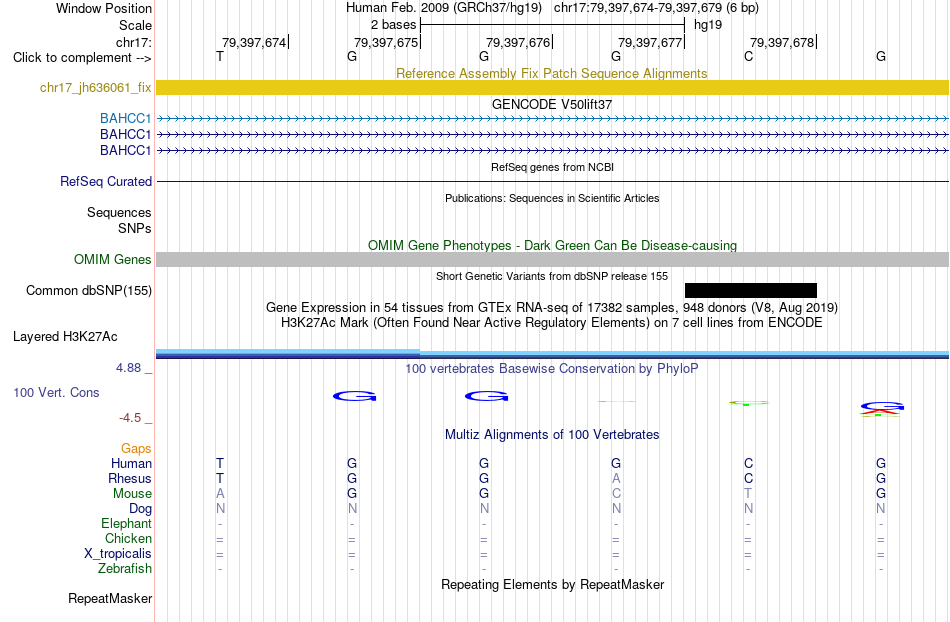Open Common dbSNP(155) track label

pyautogui.click(x=89, y=291)
